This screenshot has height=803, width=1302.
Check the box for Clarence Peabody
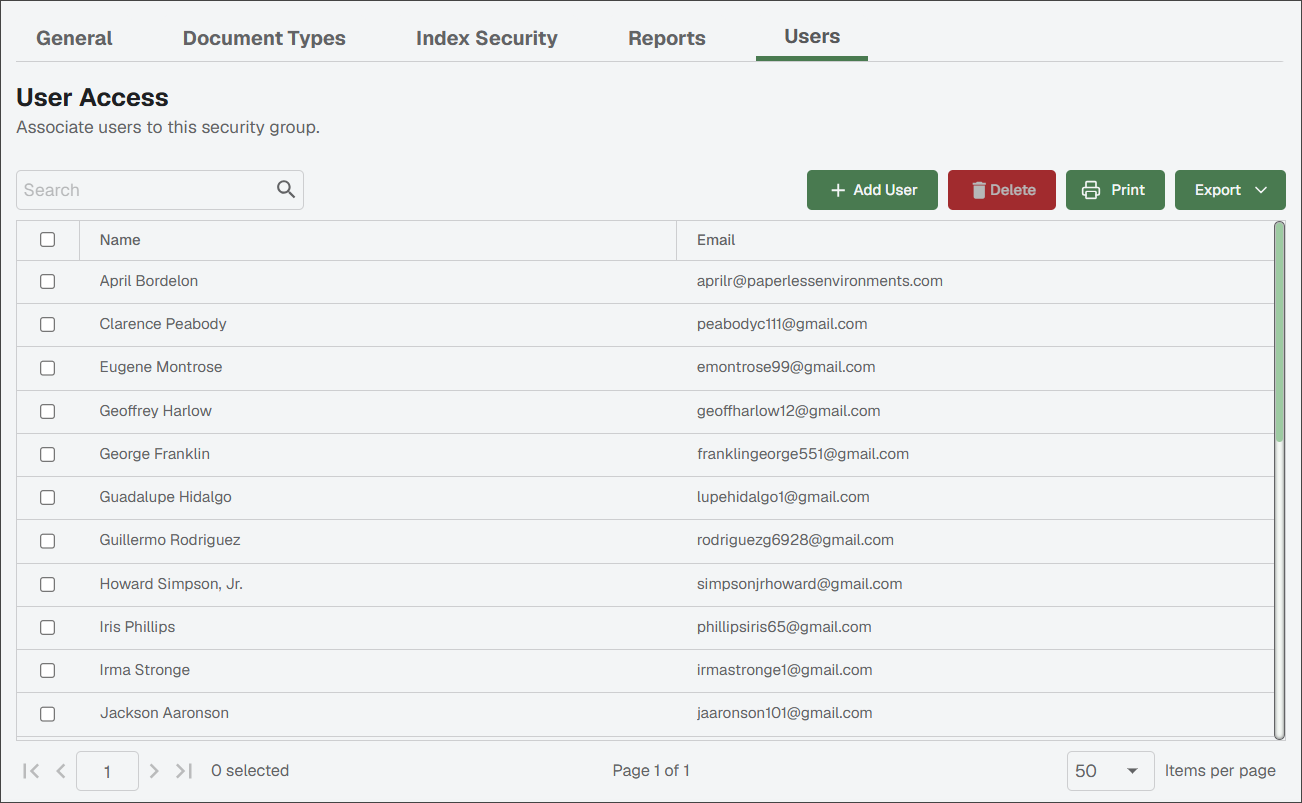[47, 325]
